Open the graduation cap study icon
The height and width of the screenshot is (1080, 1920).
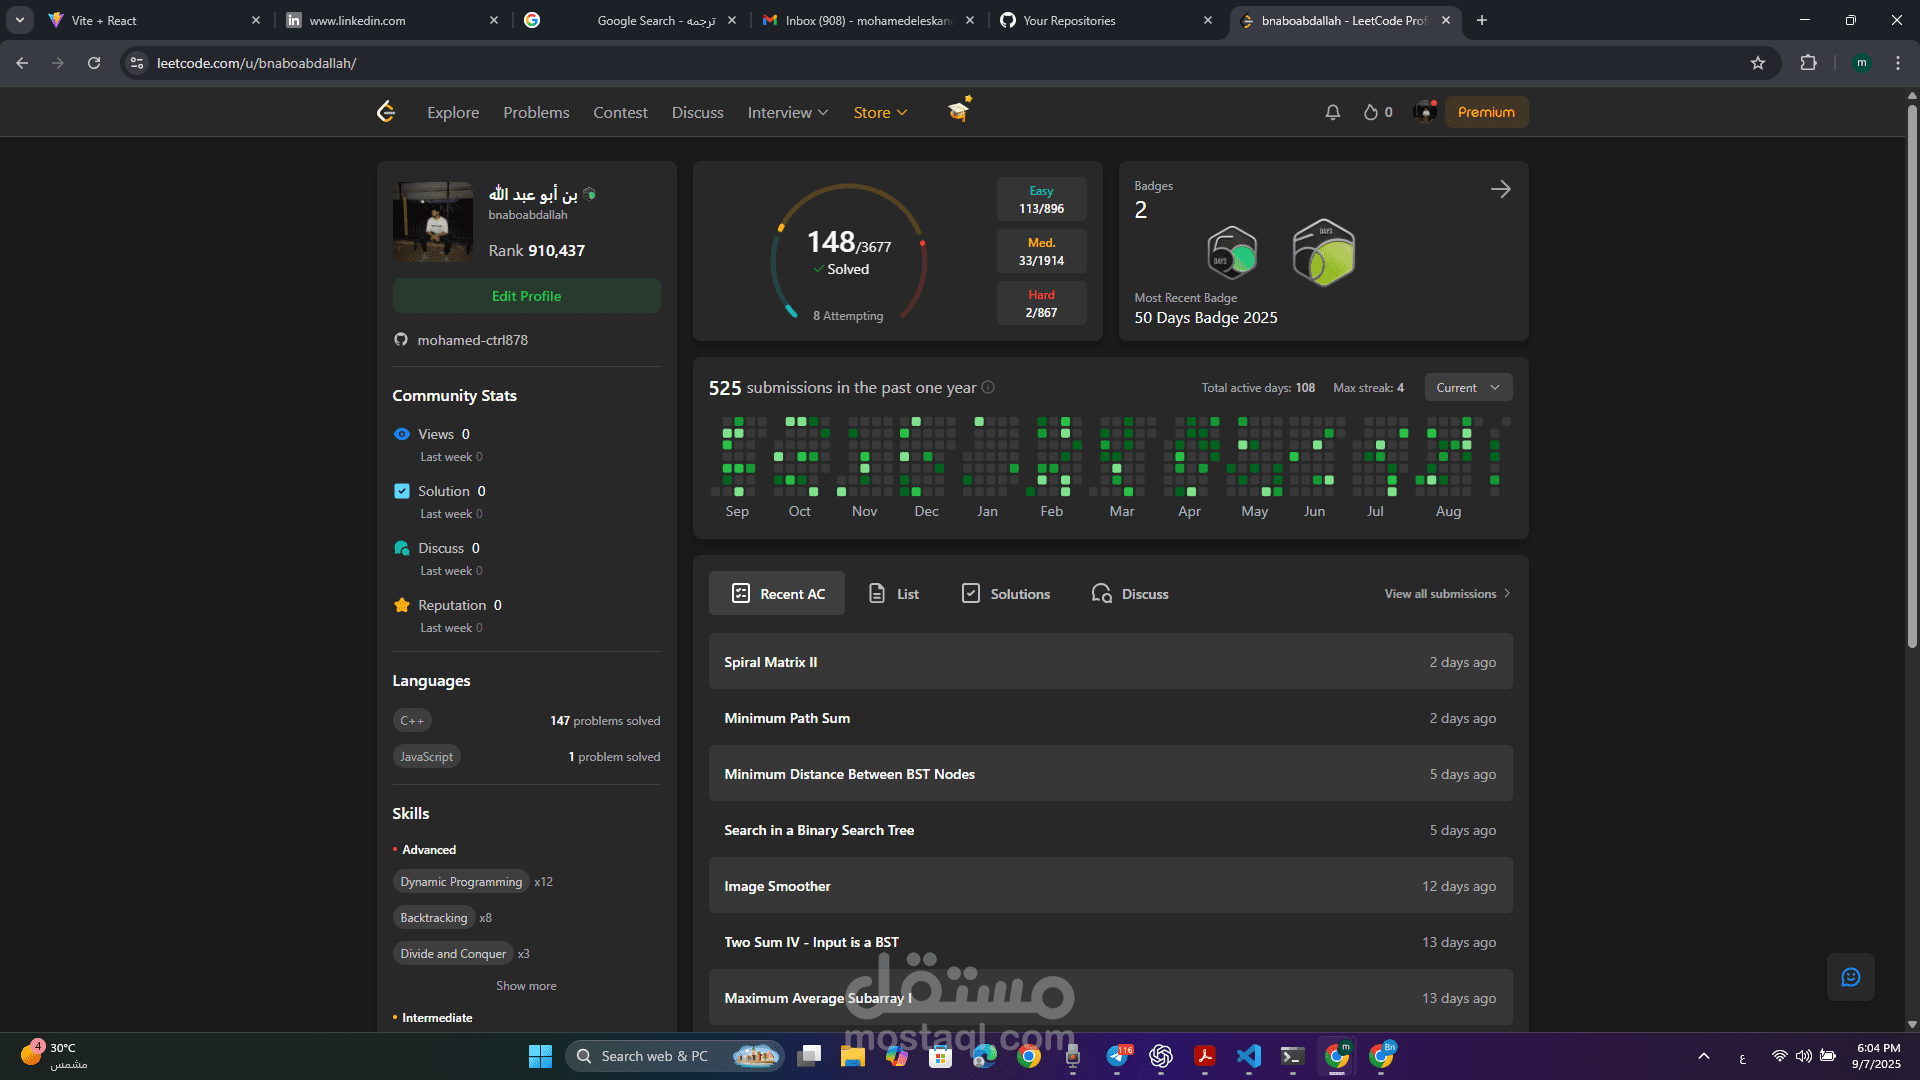pos(959,110)
